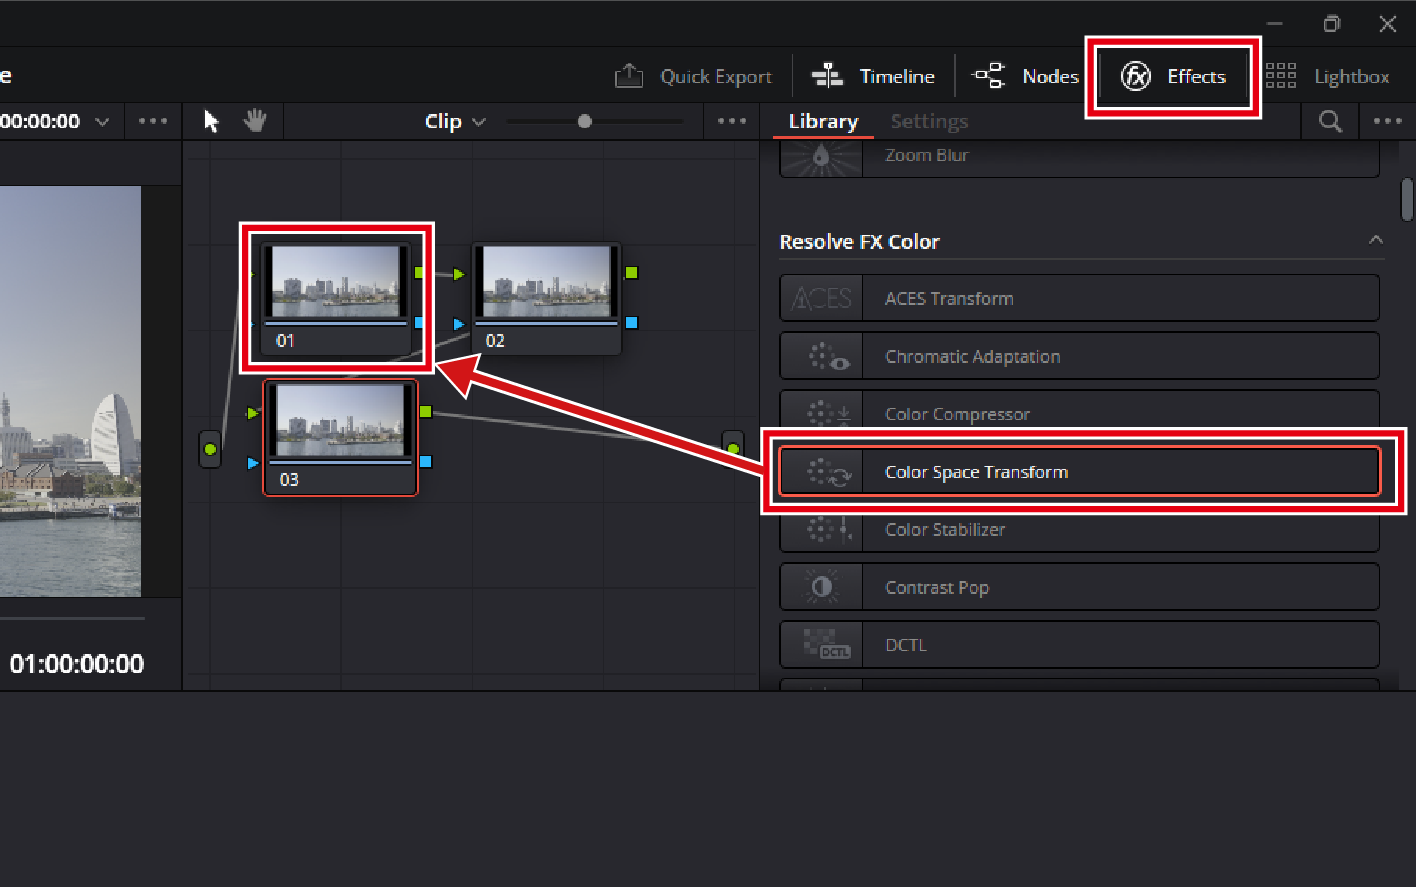
Task: Open the Clip mode dropdown
Action: (455, 121)
